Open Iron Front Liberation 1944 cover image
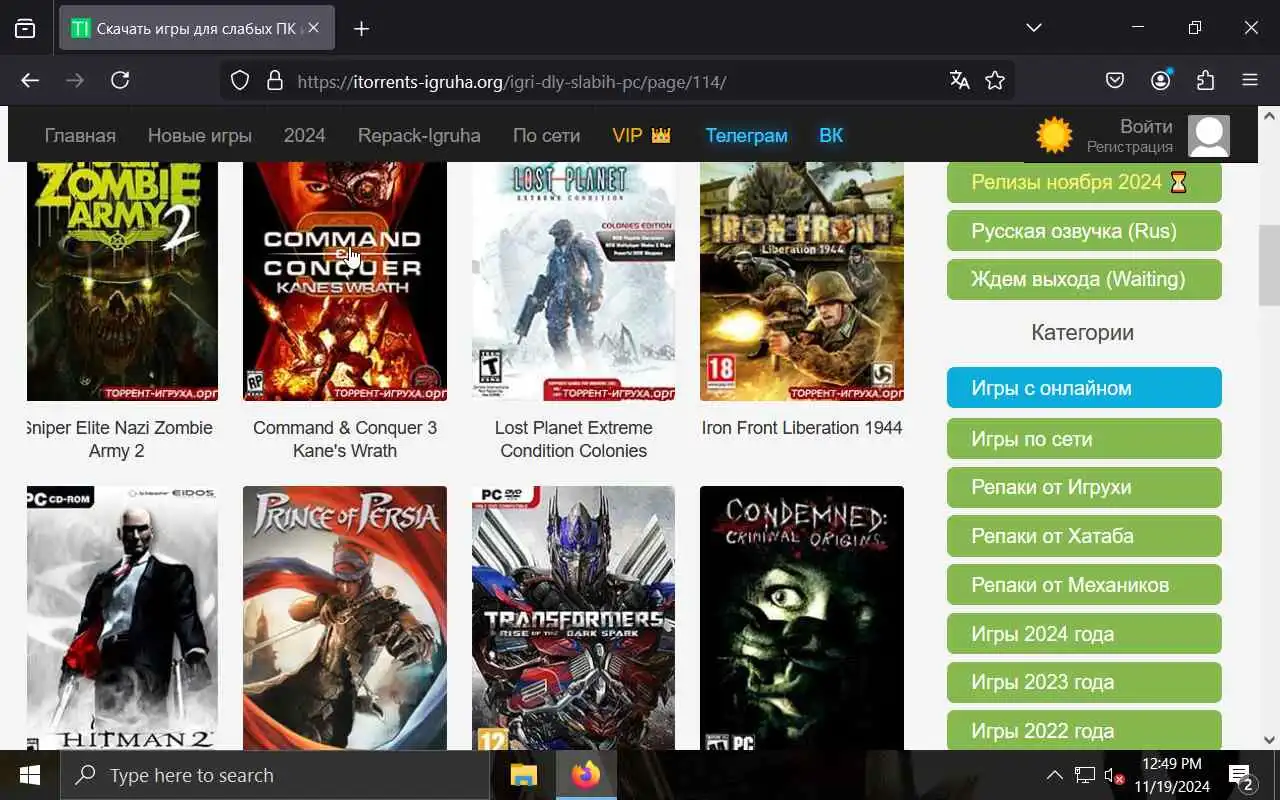Image resolution: width=1280 pixels, height=800 pixels. click(x=802, y=282)
